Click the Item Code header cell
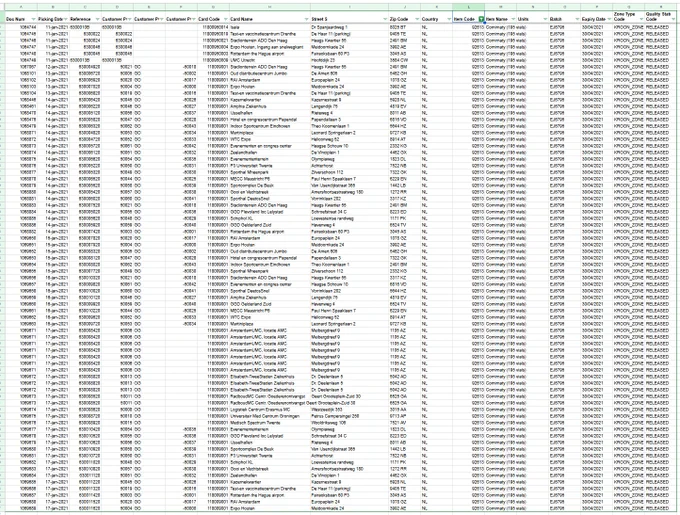The height and width of the screenshot is (515, 680). pyautogui.click(x=468, y=17)
